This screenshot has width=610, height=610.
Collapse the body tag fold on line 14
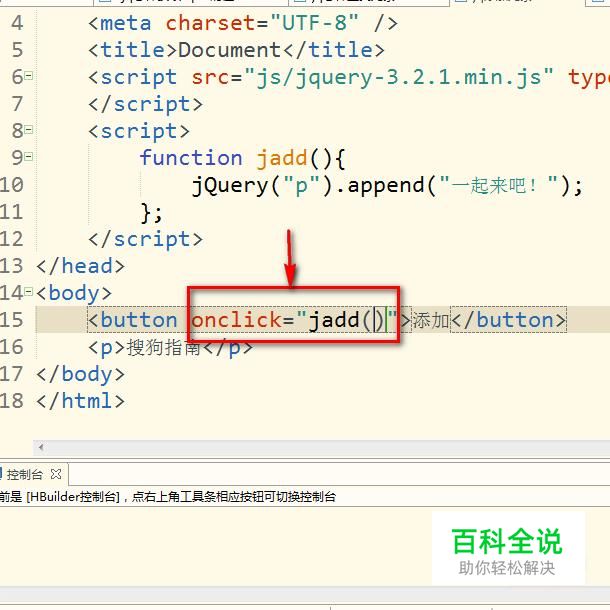pyautogui.click(x=28, y=291)
